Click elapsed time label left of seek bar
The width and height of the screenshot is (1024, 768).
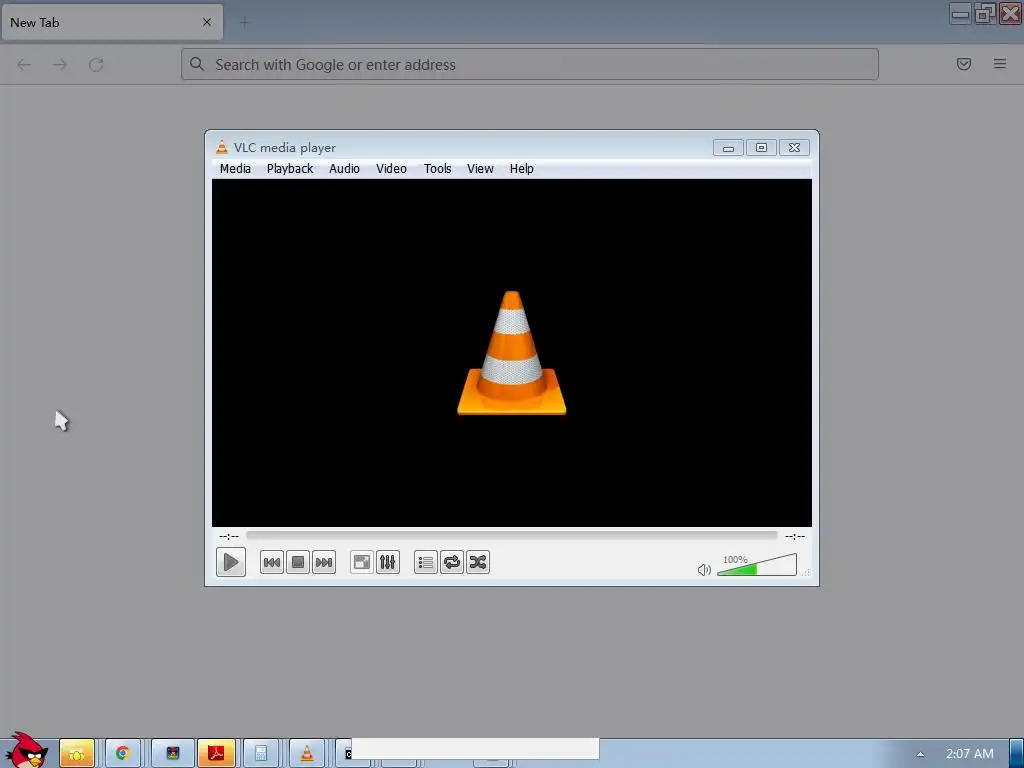(x=229, y=536)
